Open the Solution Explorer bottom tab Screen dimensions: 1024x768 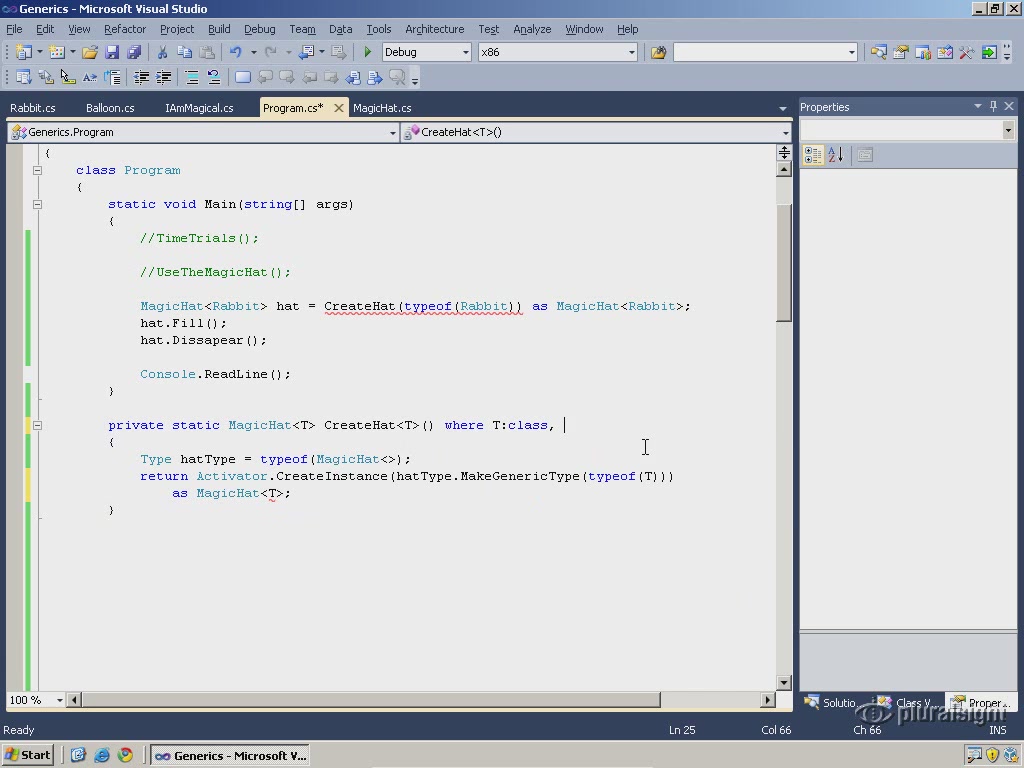coord(832,703)
